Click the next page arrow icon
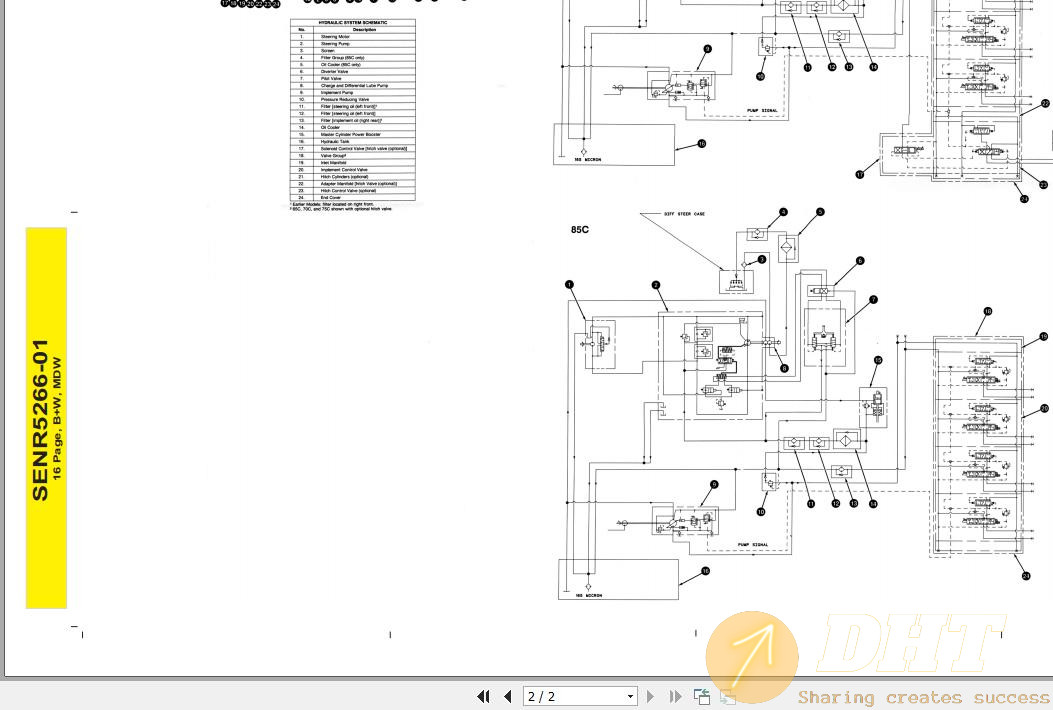 click(650, 696)
